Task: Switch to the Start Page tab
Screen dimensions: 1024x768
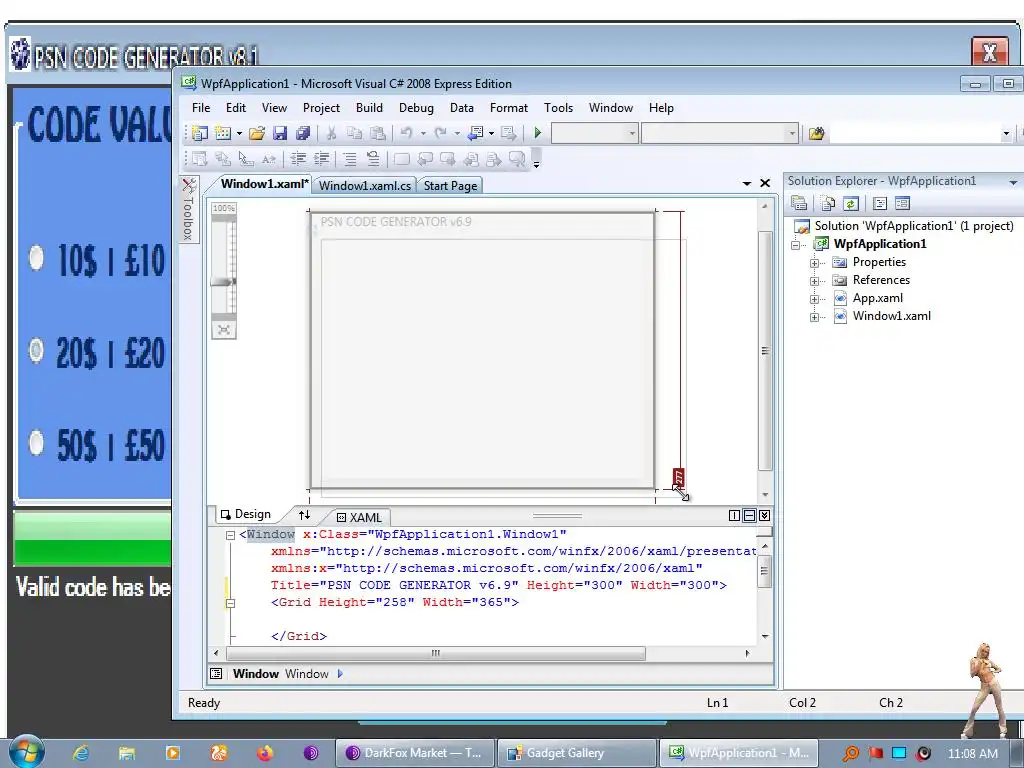Action: 450,185
